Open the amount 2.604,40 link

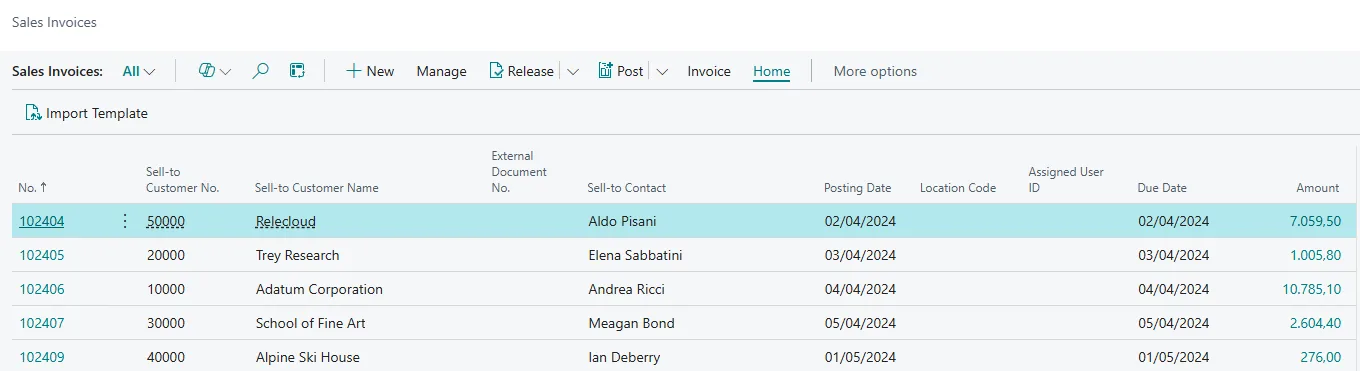[1315, 323]
